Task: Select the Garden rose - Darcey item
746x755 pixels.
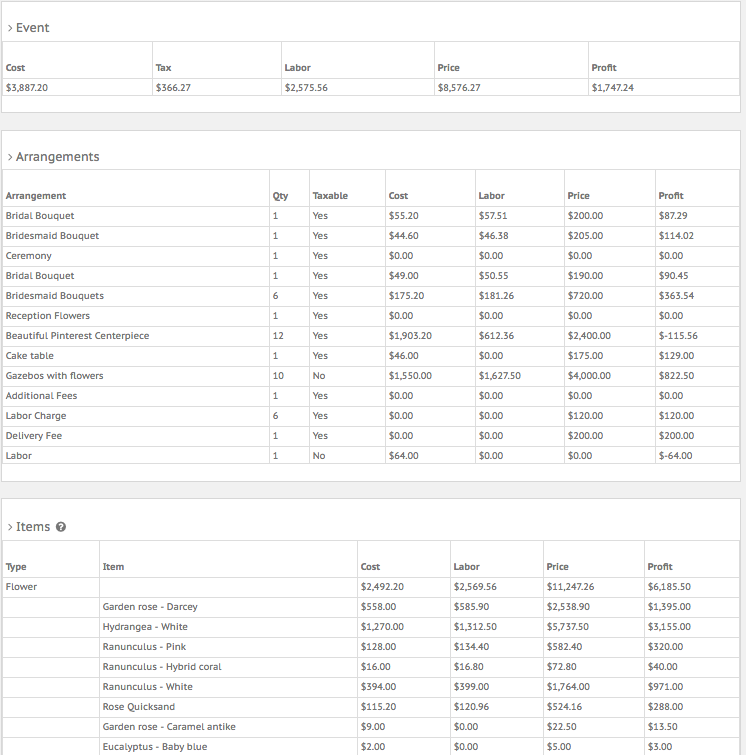Action: [150, 607]
